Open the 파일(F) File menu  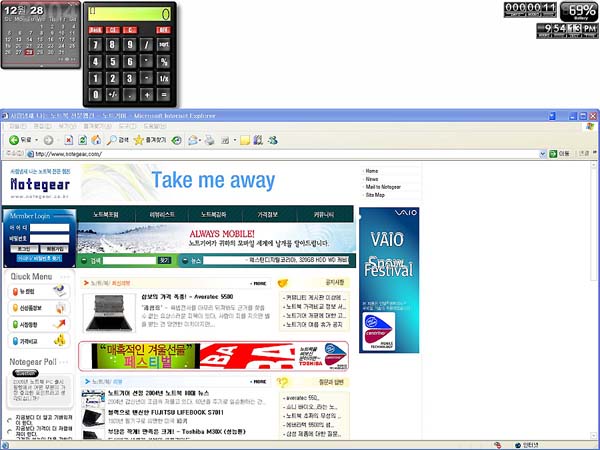click(18, 126)
